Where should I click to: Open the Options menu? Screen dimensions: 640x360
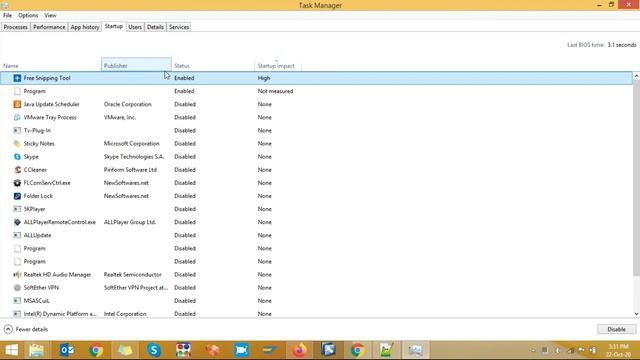click(x=28, y=15)
